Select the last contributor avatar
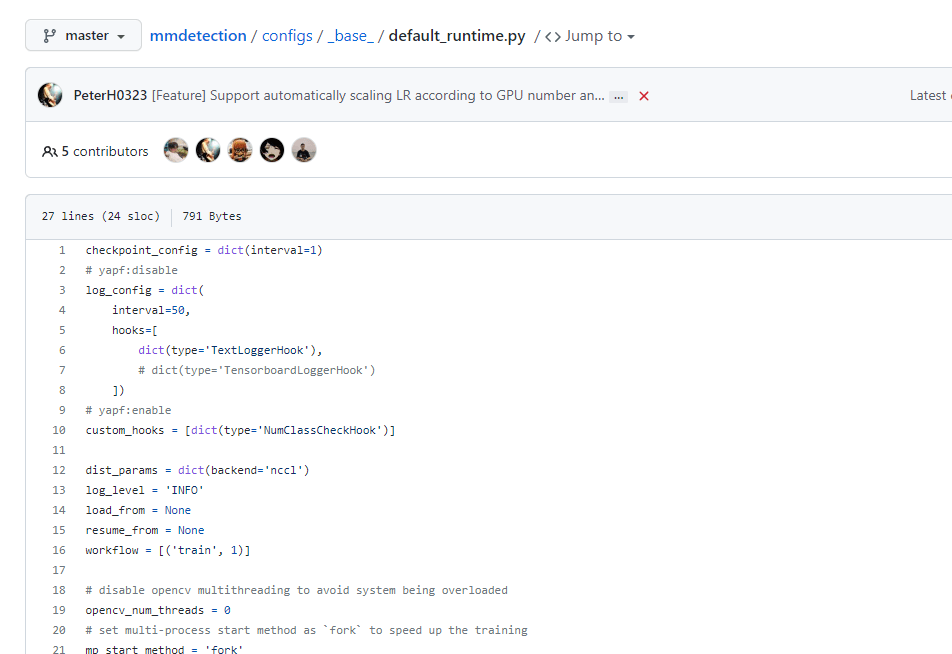 pyautogui.click(x=303, y=149)
